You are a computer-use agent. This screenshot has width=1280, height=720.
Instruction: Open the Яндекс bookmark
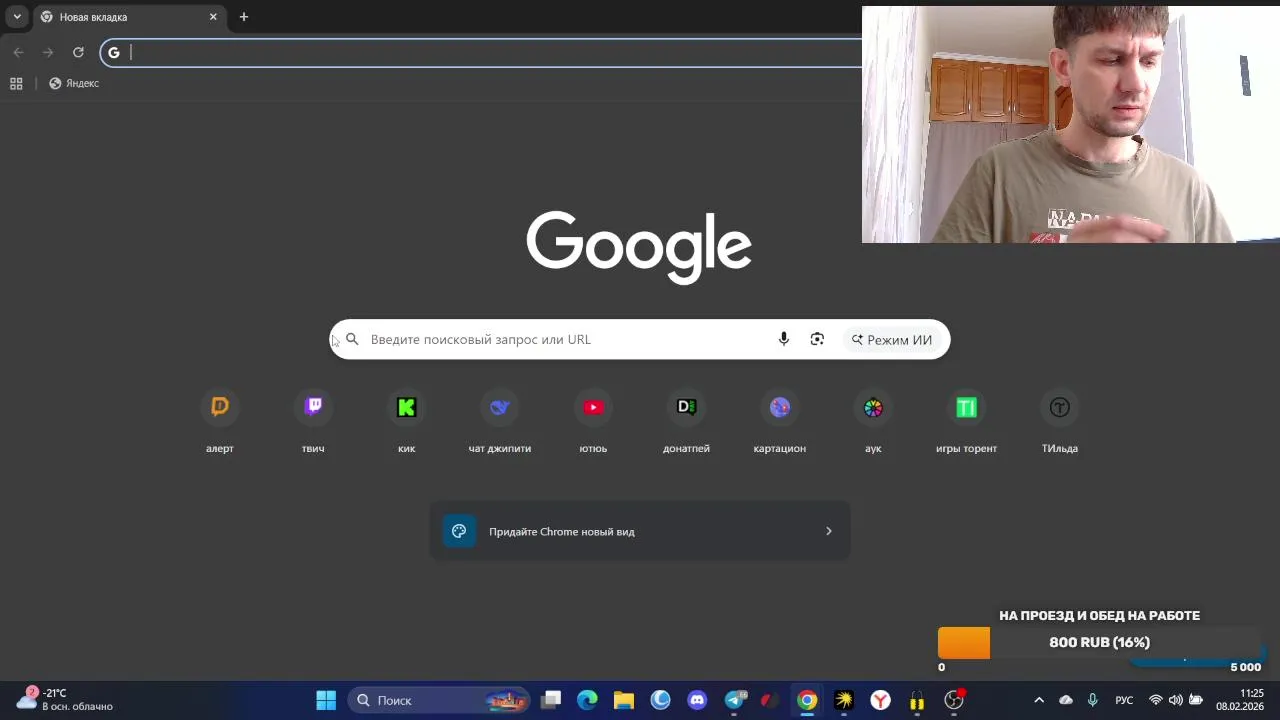pos(74,83)
